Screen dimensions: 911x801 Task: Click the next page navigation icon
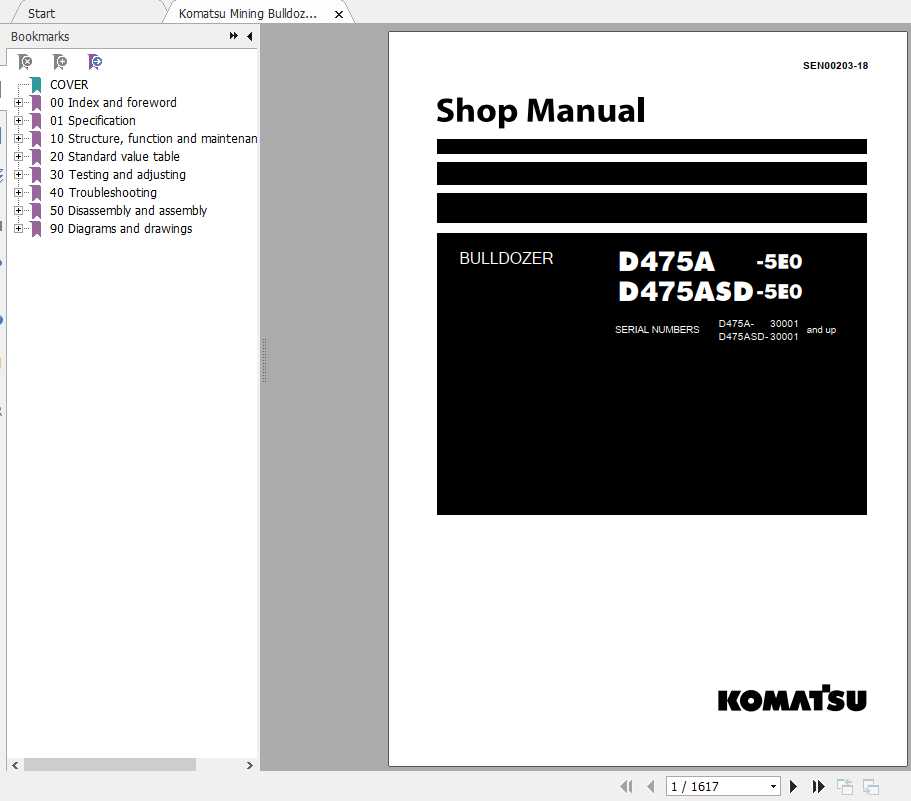[793, 786]
